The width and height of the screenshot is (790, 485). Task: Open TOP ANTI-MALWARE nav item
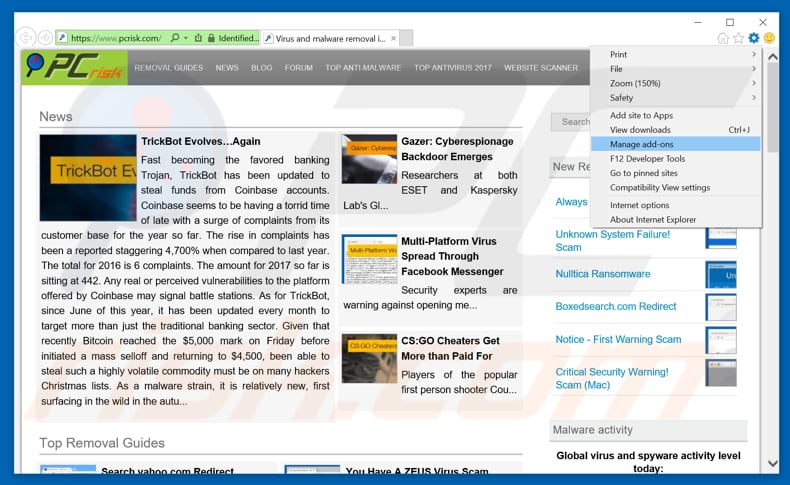click(x=363, y=67)
